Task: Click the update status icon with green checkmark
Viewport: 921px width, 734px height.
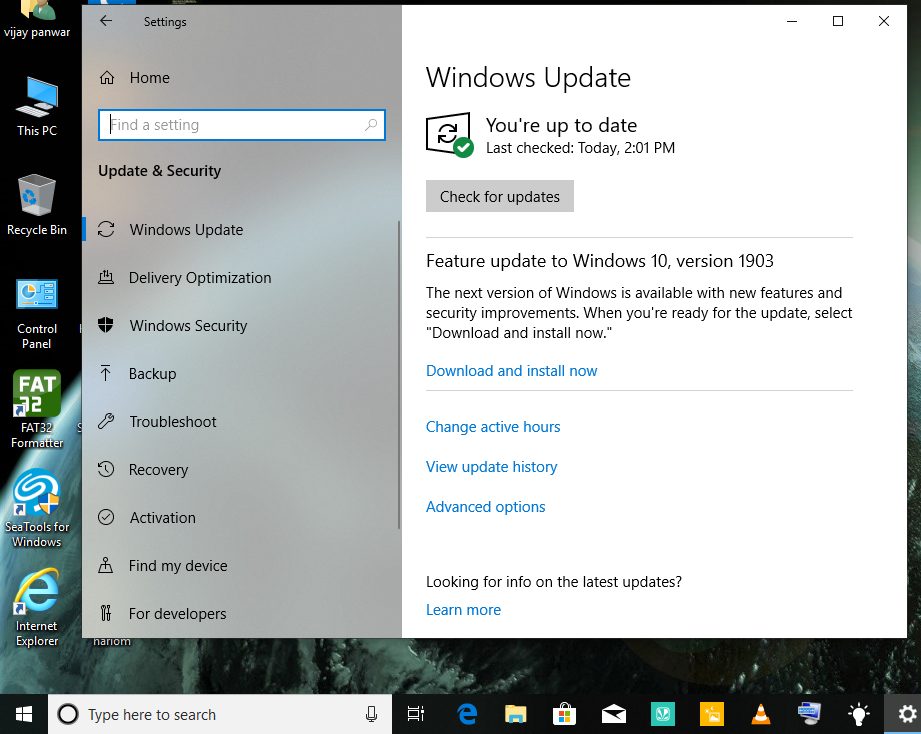Action: (x=449, y=135)
